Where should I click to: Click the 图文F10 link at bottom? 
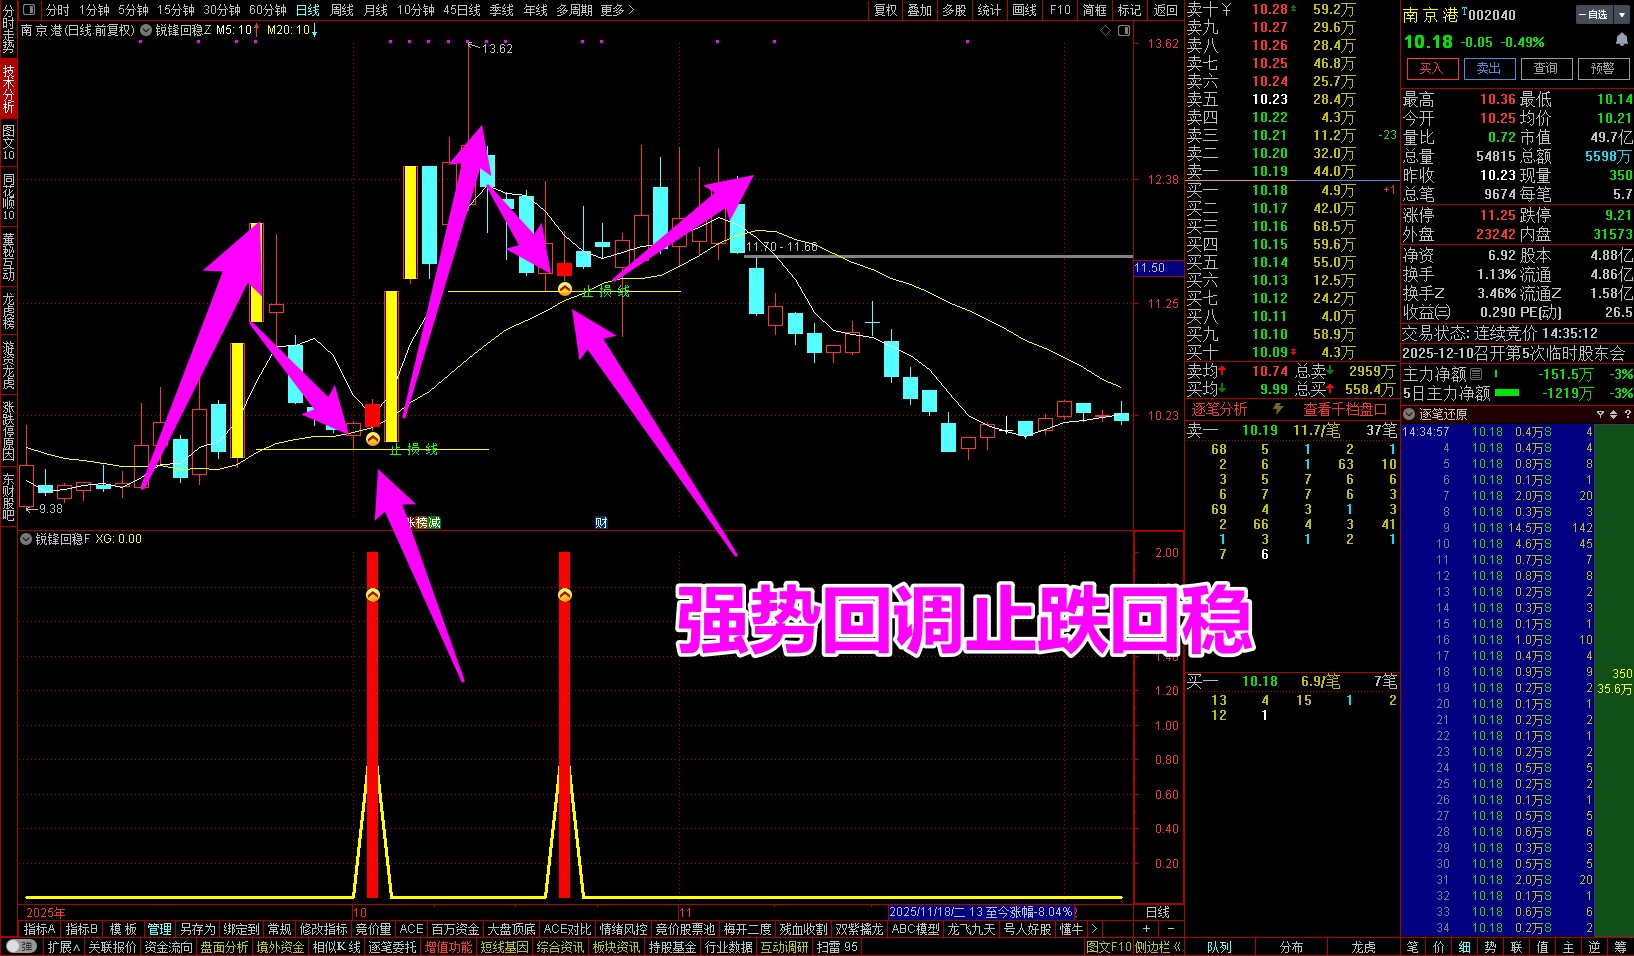tap(1108, 947)
